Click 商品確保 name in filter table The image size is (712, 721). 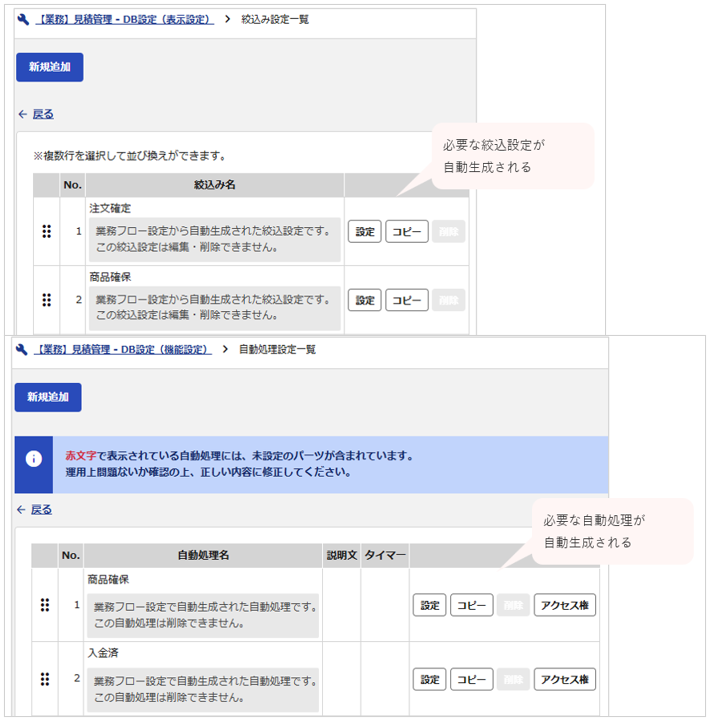[x=110, y=277]
